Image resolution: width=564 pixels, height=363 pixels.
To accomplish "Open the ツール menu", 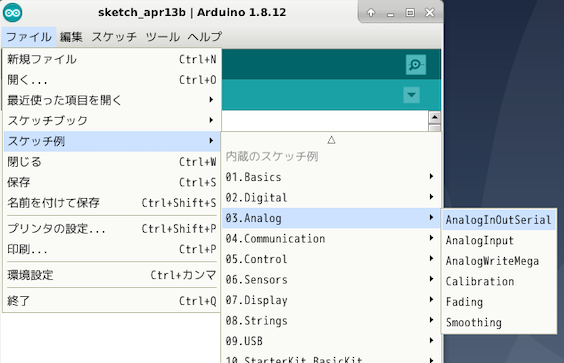I will pos(163,37).
